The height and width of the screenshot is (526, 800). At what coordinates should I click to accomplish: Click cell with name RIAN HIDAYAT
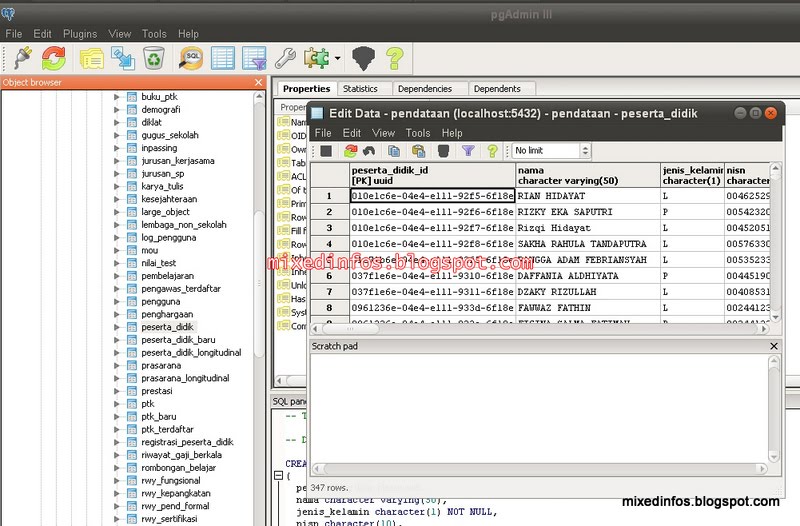(588, 196)
